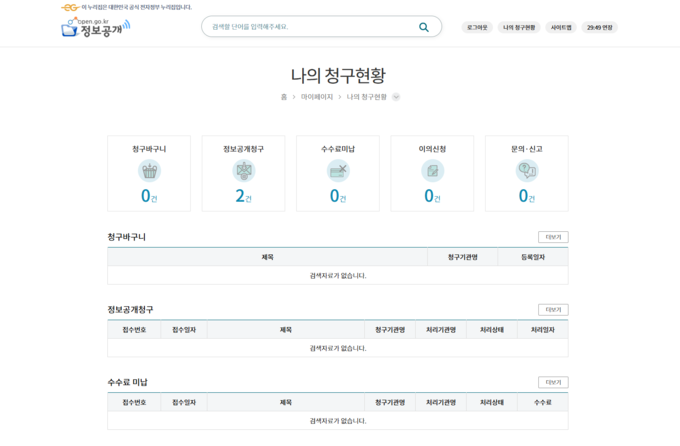Click the 29:49 연장 session button
680x446 pixels.
(x=599, y=27)
